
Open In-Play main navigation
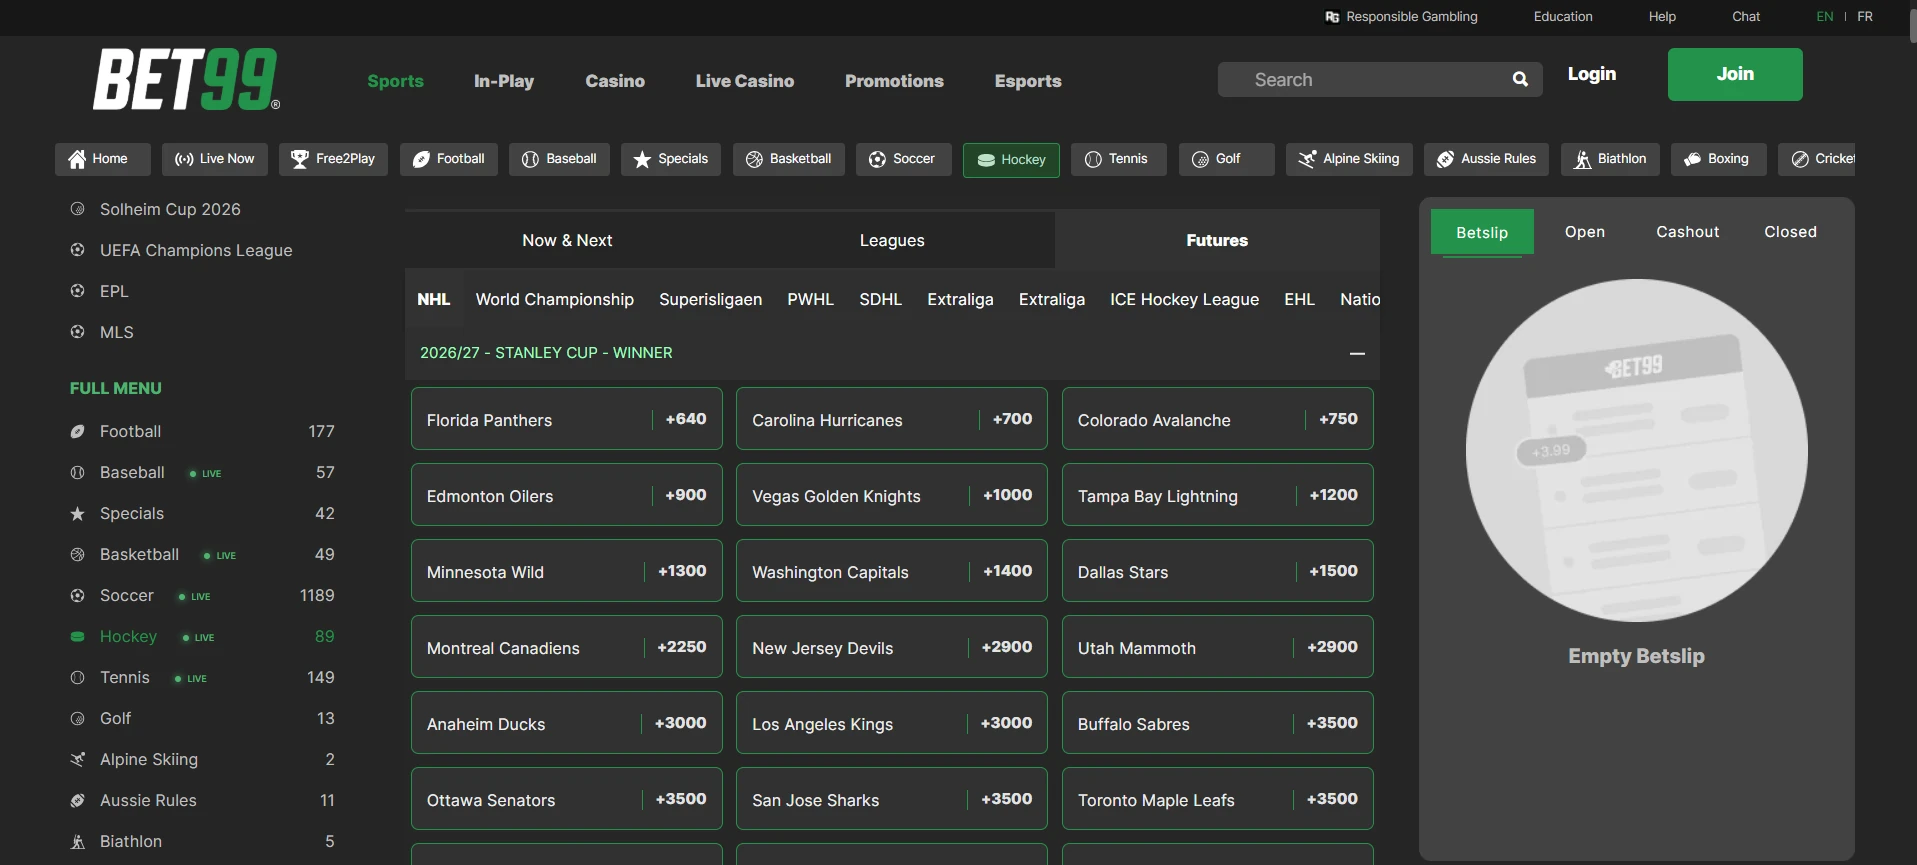[x=504, y=81]
